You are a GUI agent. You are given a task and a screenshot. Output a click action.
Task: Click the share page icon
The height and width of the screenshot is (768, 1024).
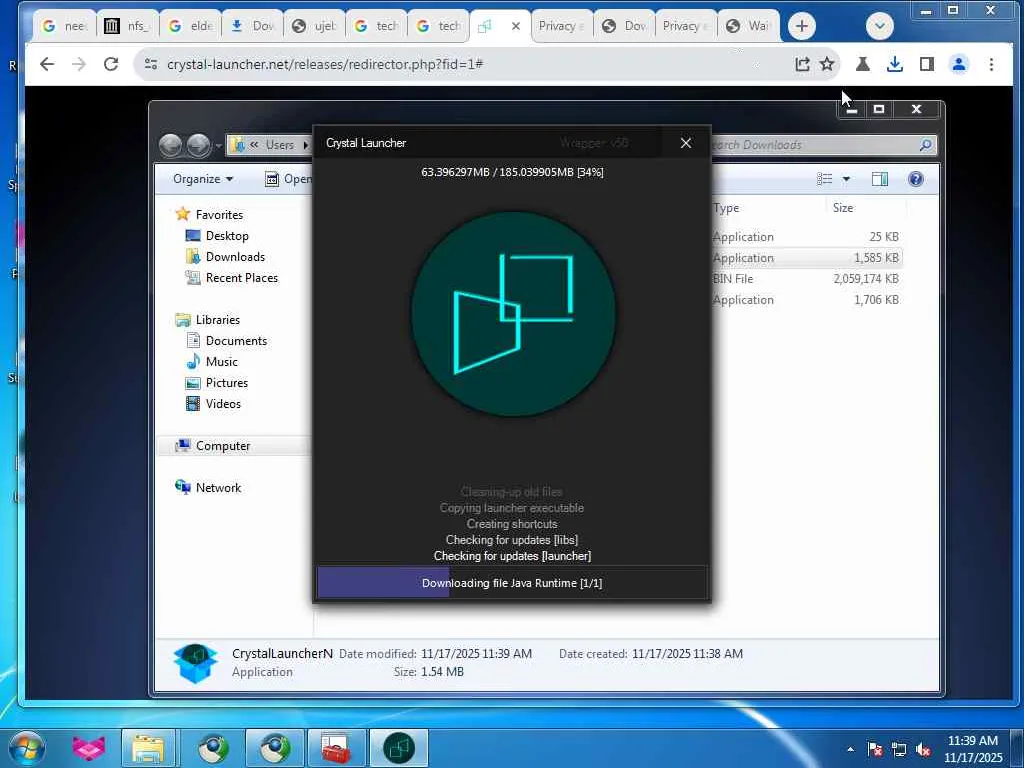tap(802, 64)
